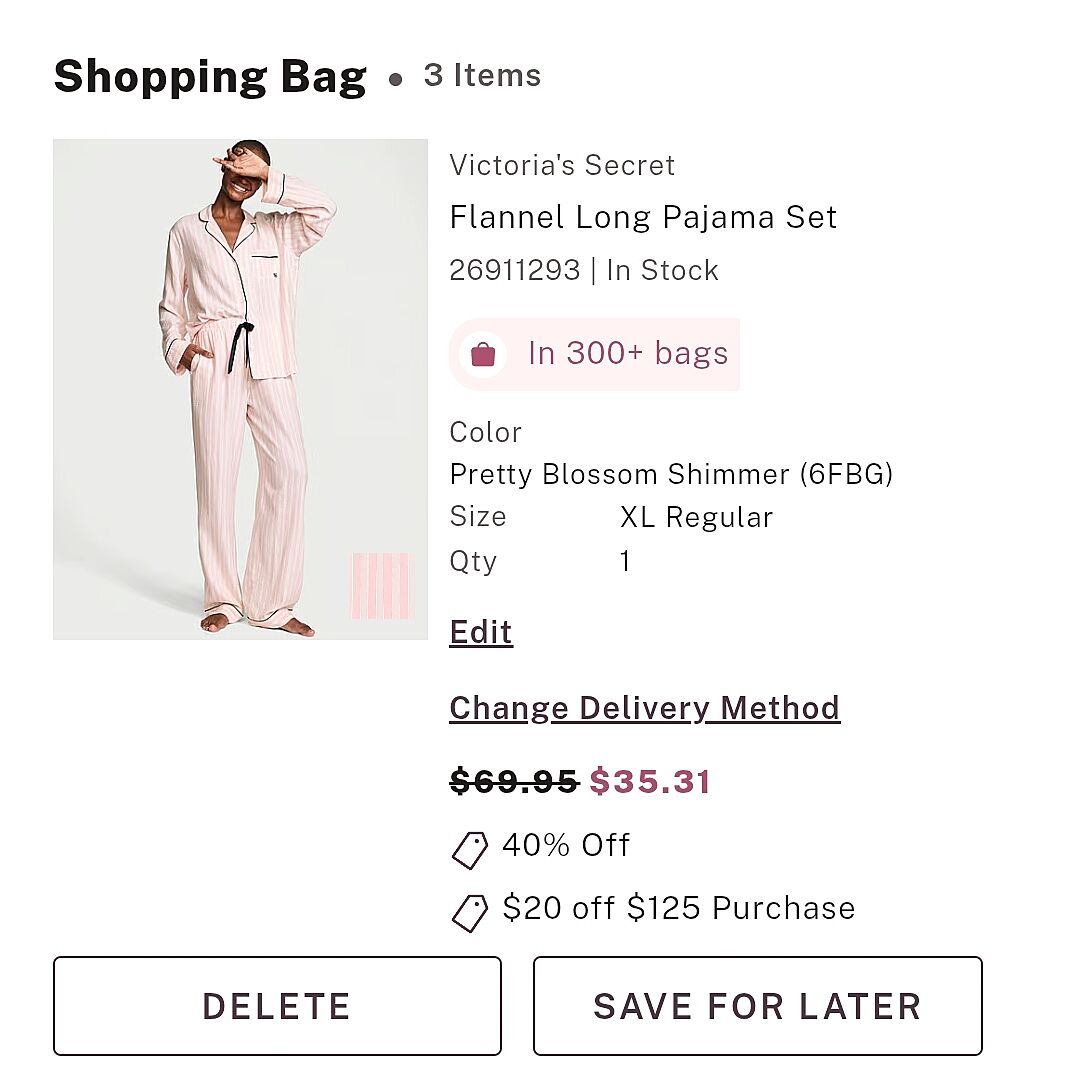Click the XL Regular size value
The image size is (1066, 1087).
(696, 517)
